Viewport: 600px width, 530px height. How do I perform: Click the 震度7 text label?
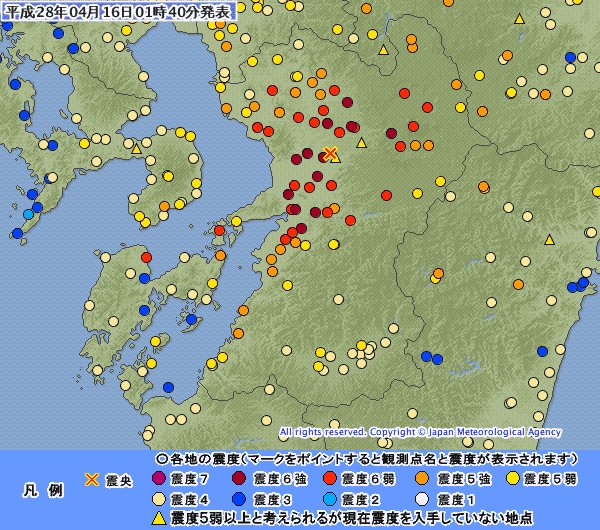[190, 479]
